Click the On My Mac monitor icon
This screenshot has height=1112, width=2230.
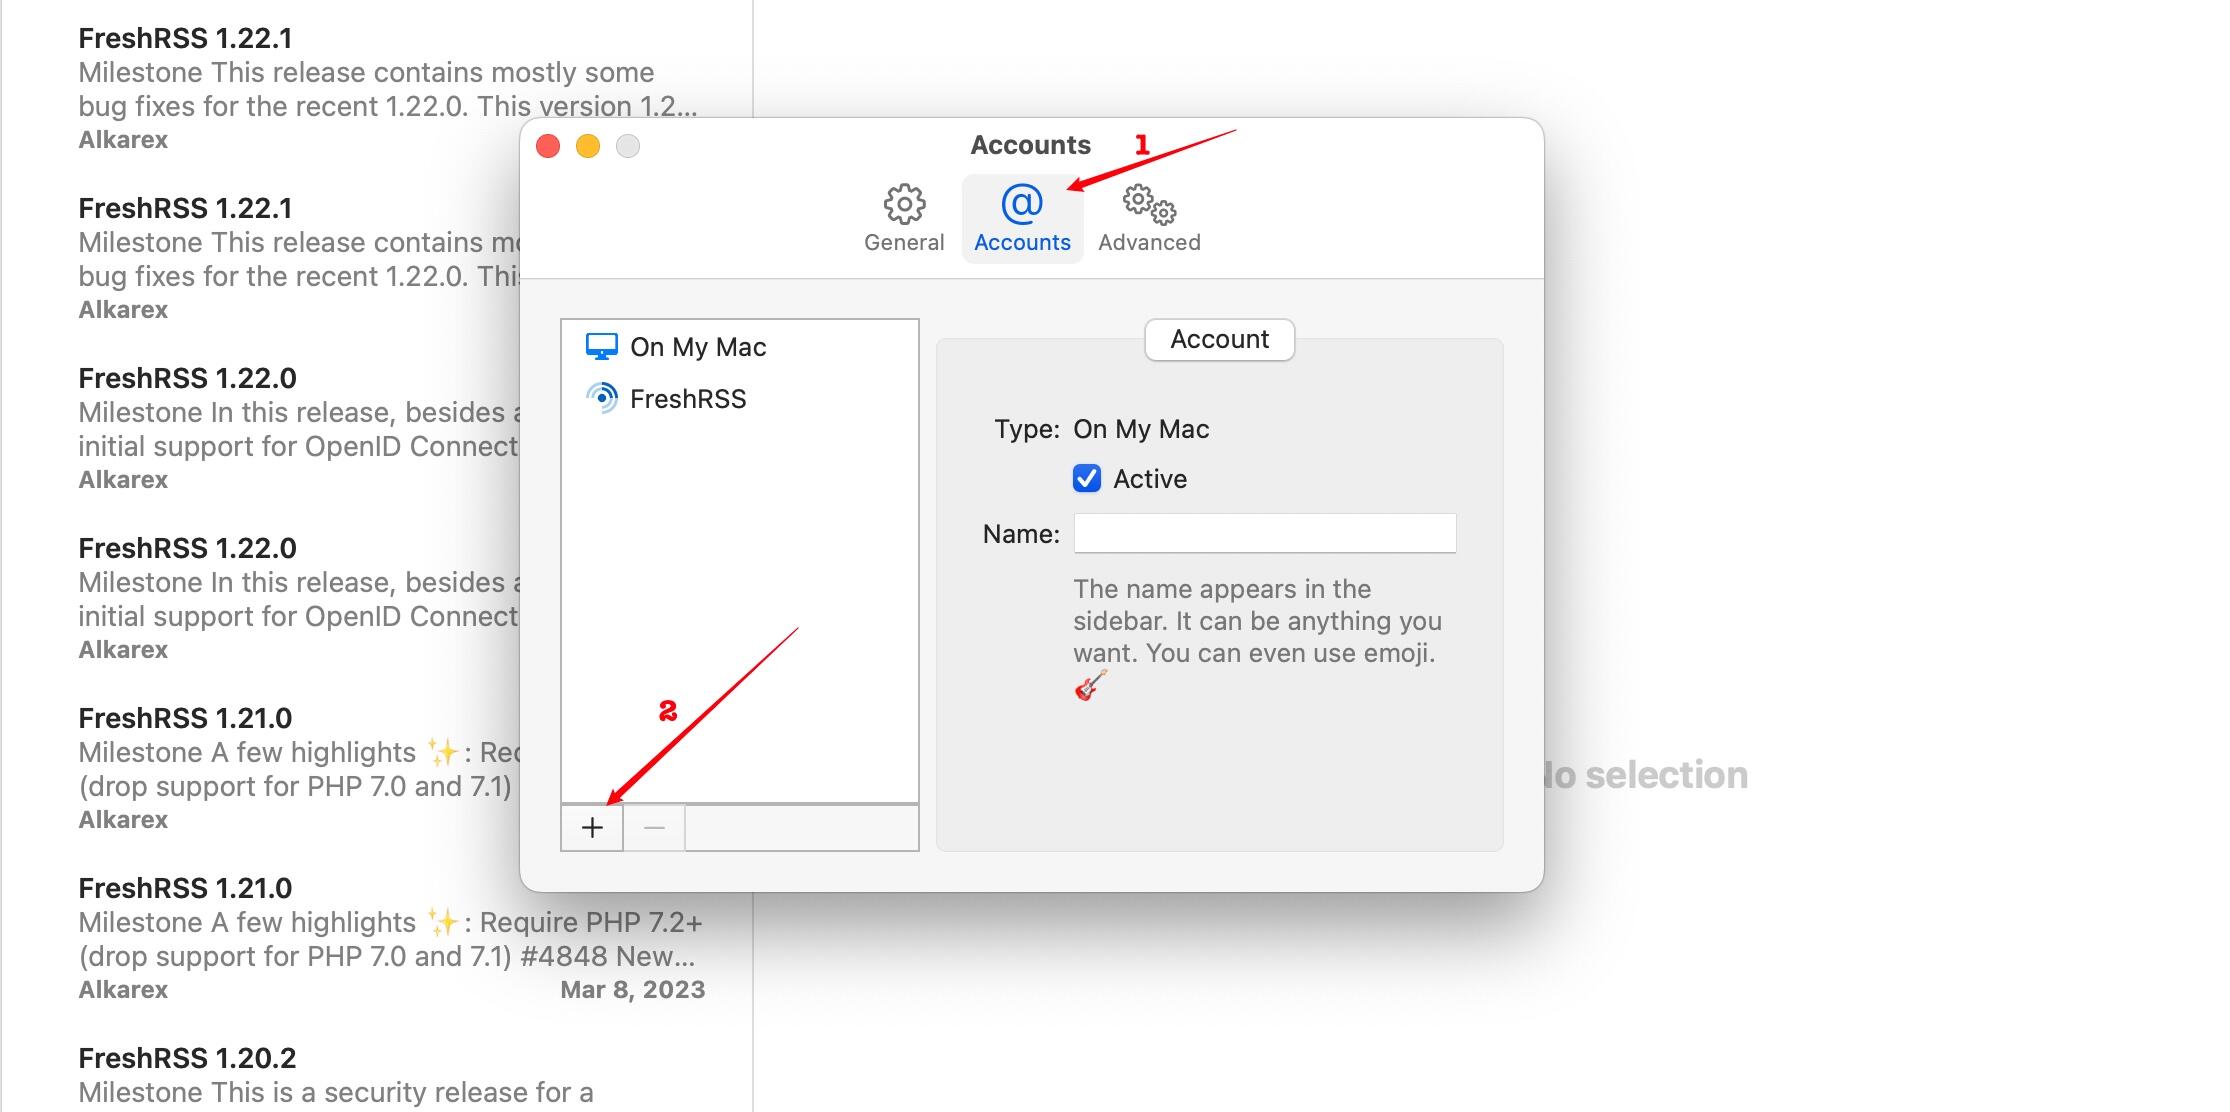[601, 347]
